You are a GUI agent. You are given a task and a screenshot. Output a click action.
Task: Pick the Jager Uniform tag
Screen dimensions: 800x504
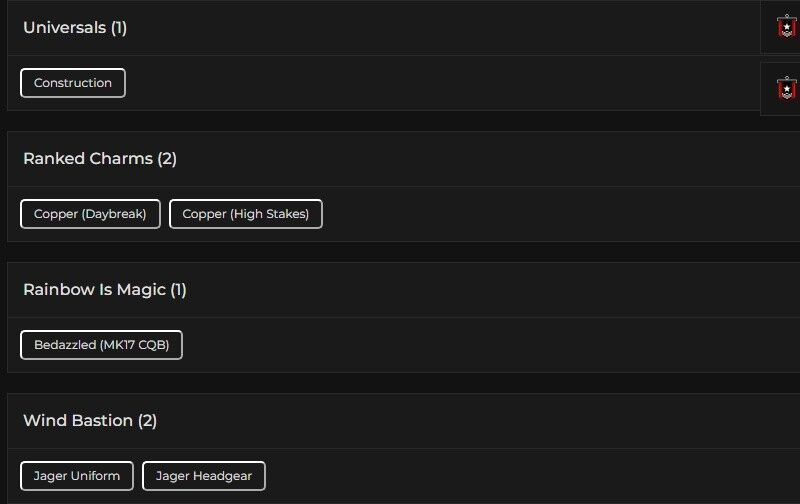point(77,476)
